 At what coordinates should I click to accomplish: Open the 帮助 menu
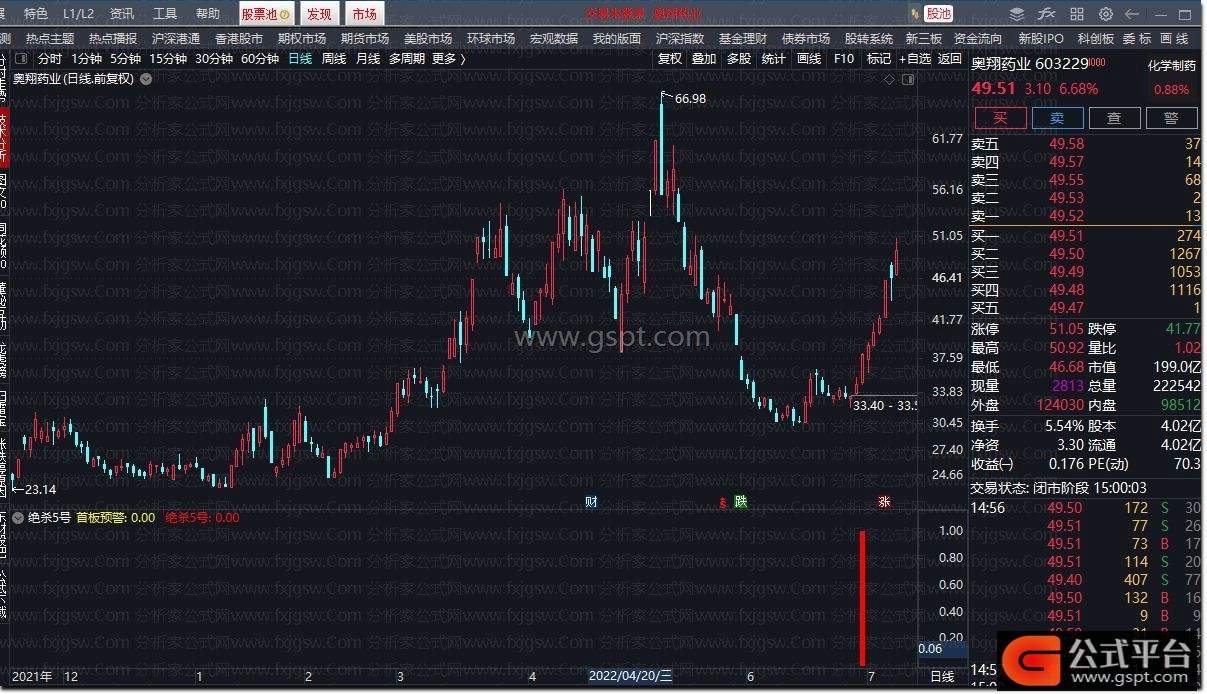point(208,14)
